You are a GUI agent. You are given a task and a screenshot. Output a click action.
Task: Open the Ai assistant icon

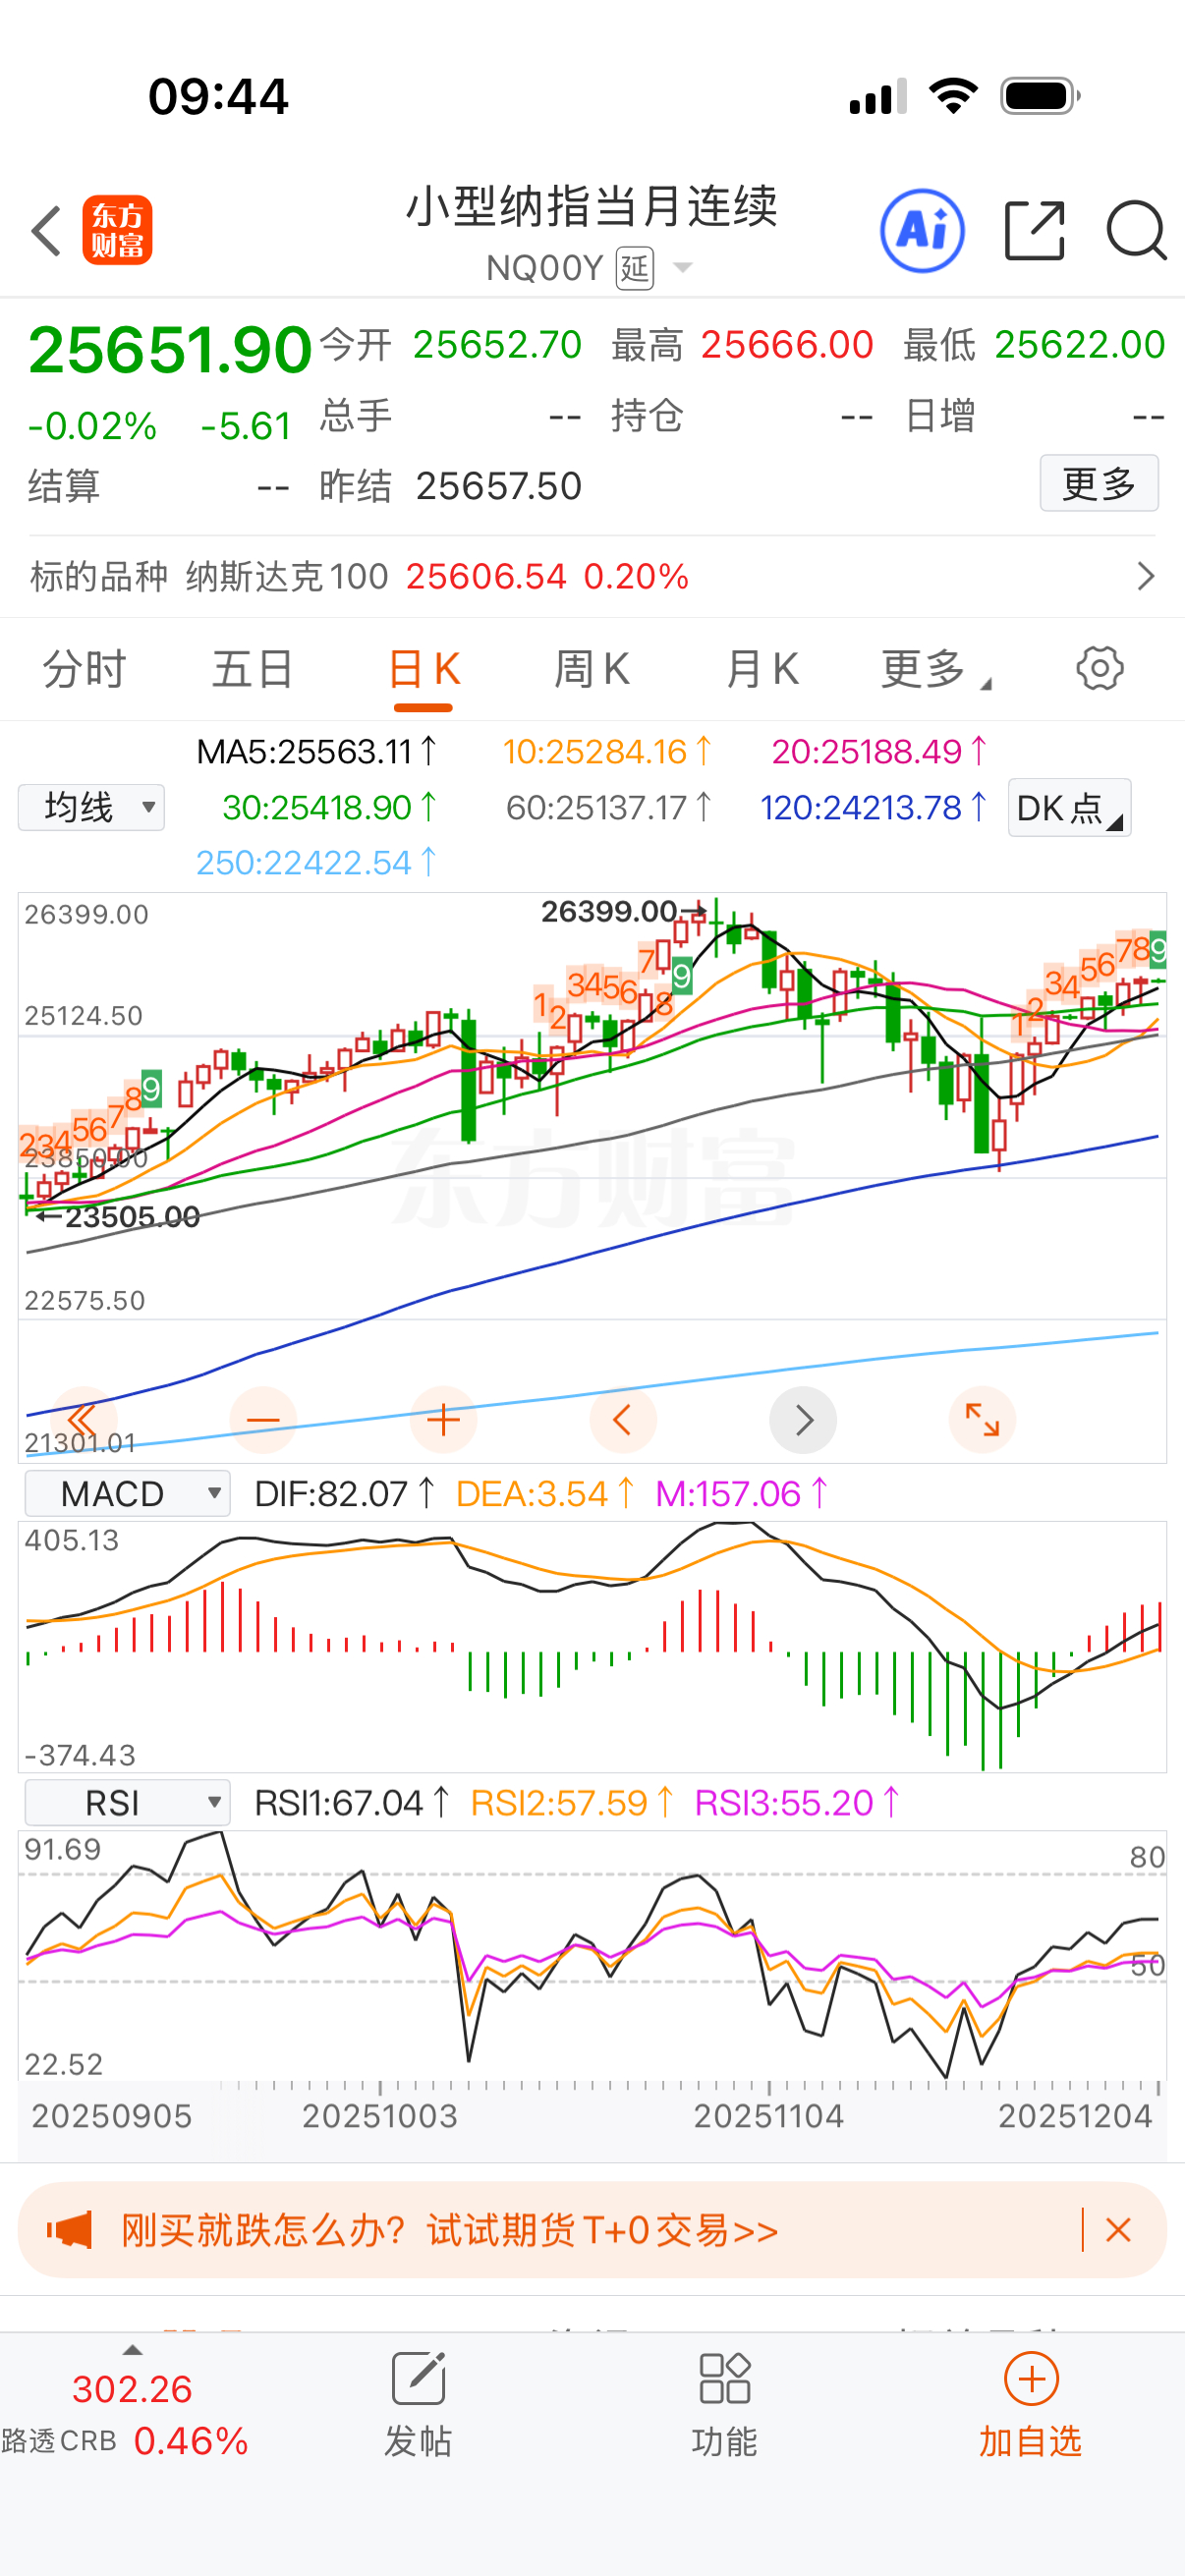coord(922,231)
